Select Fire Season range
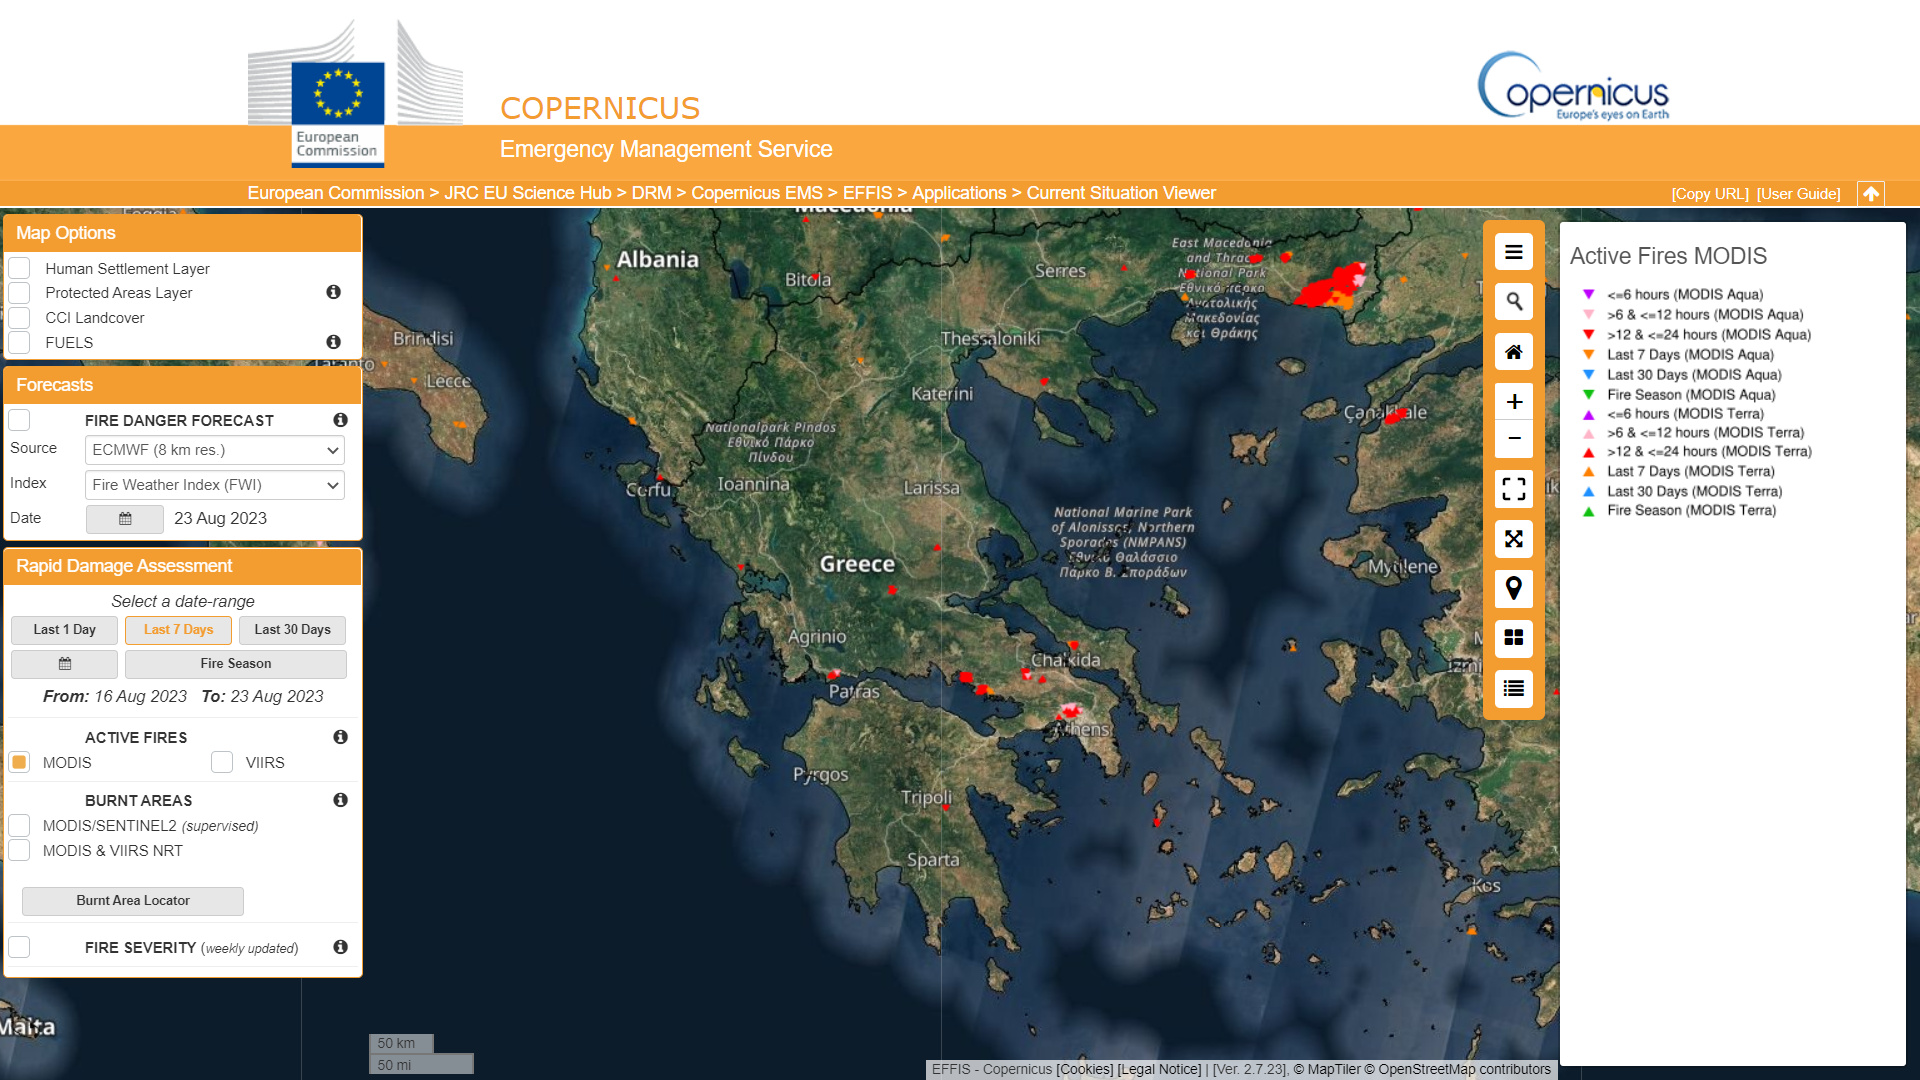The width and height of the screenshot is (1920, 1080). point(236,664)
